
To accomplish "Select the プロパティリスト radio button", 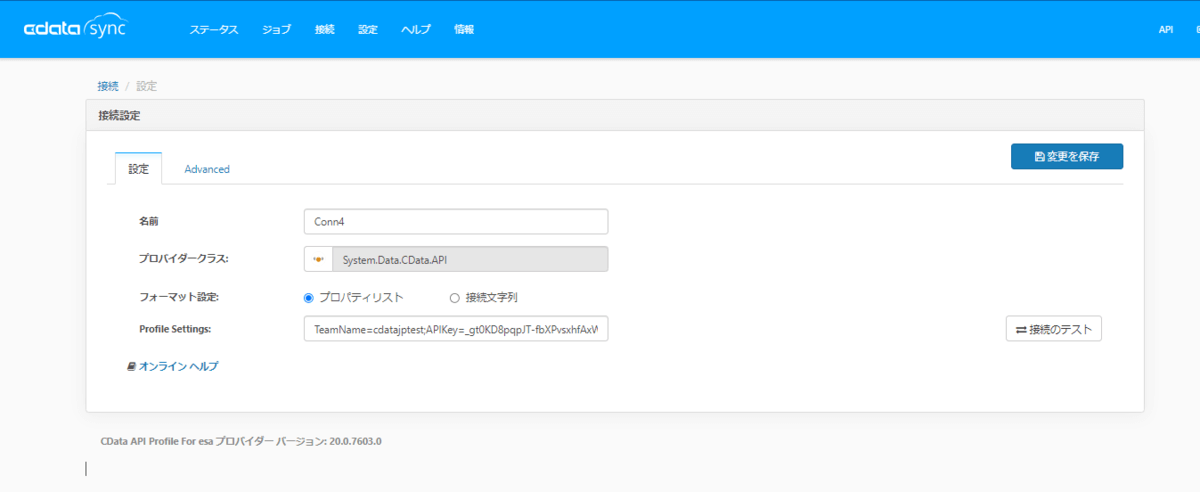I will tap(309, 297).
